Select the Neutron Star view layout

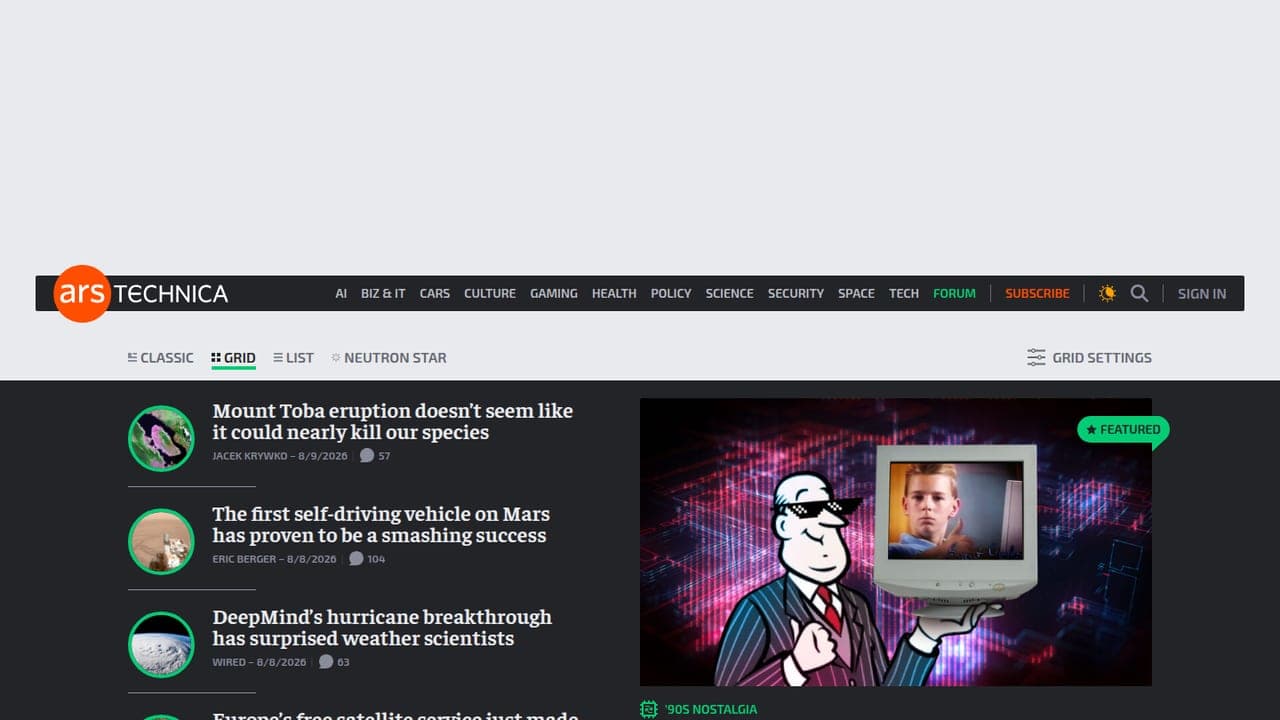(389, 357)
